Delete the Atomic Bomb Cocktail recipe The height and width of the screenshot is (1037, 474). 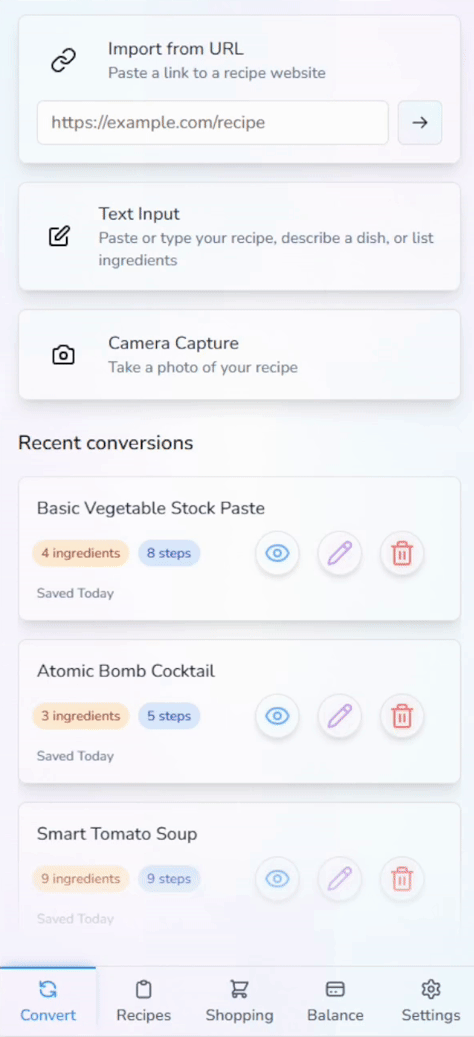[402, 716]
